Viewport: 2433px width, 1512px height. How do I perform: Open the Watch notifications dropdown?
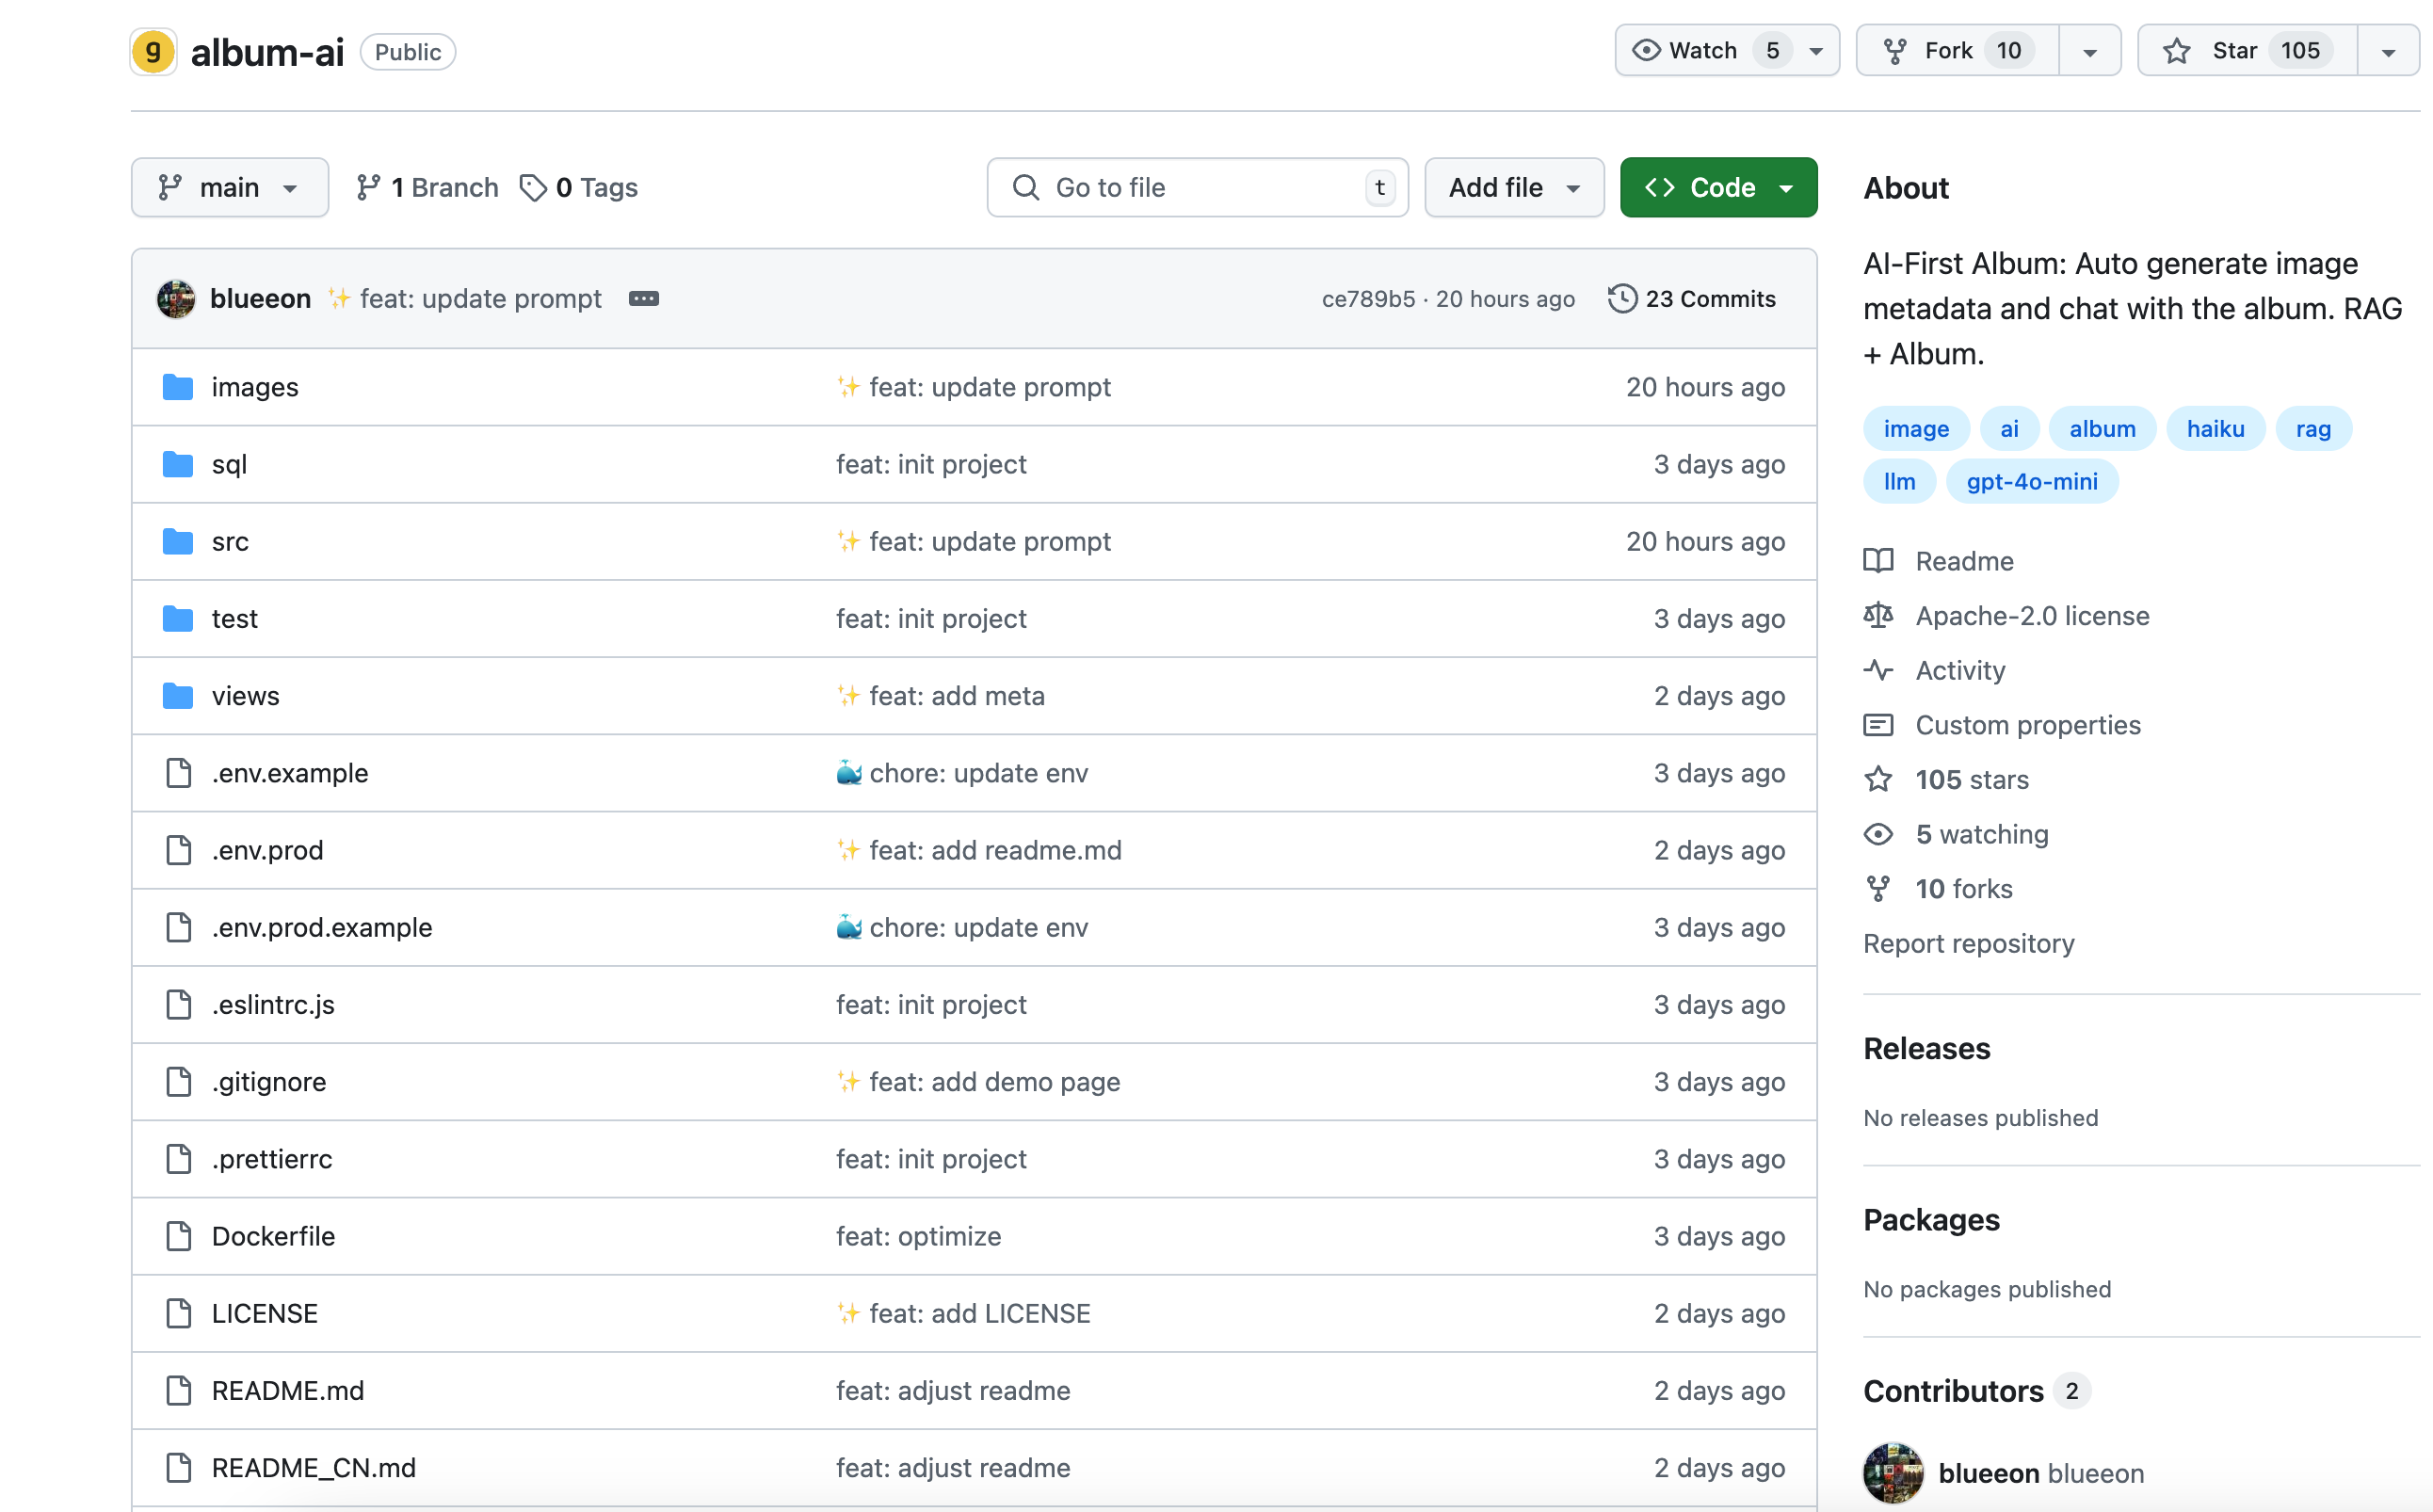pos(1726,50)
